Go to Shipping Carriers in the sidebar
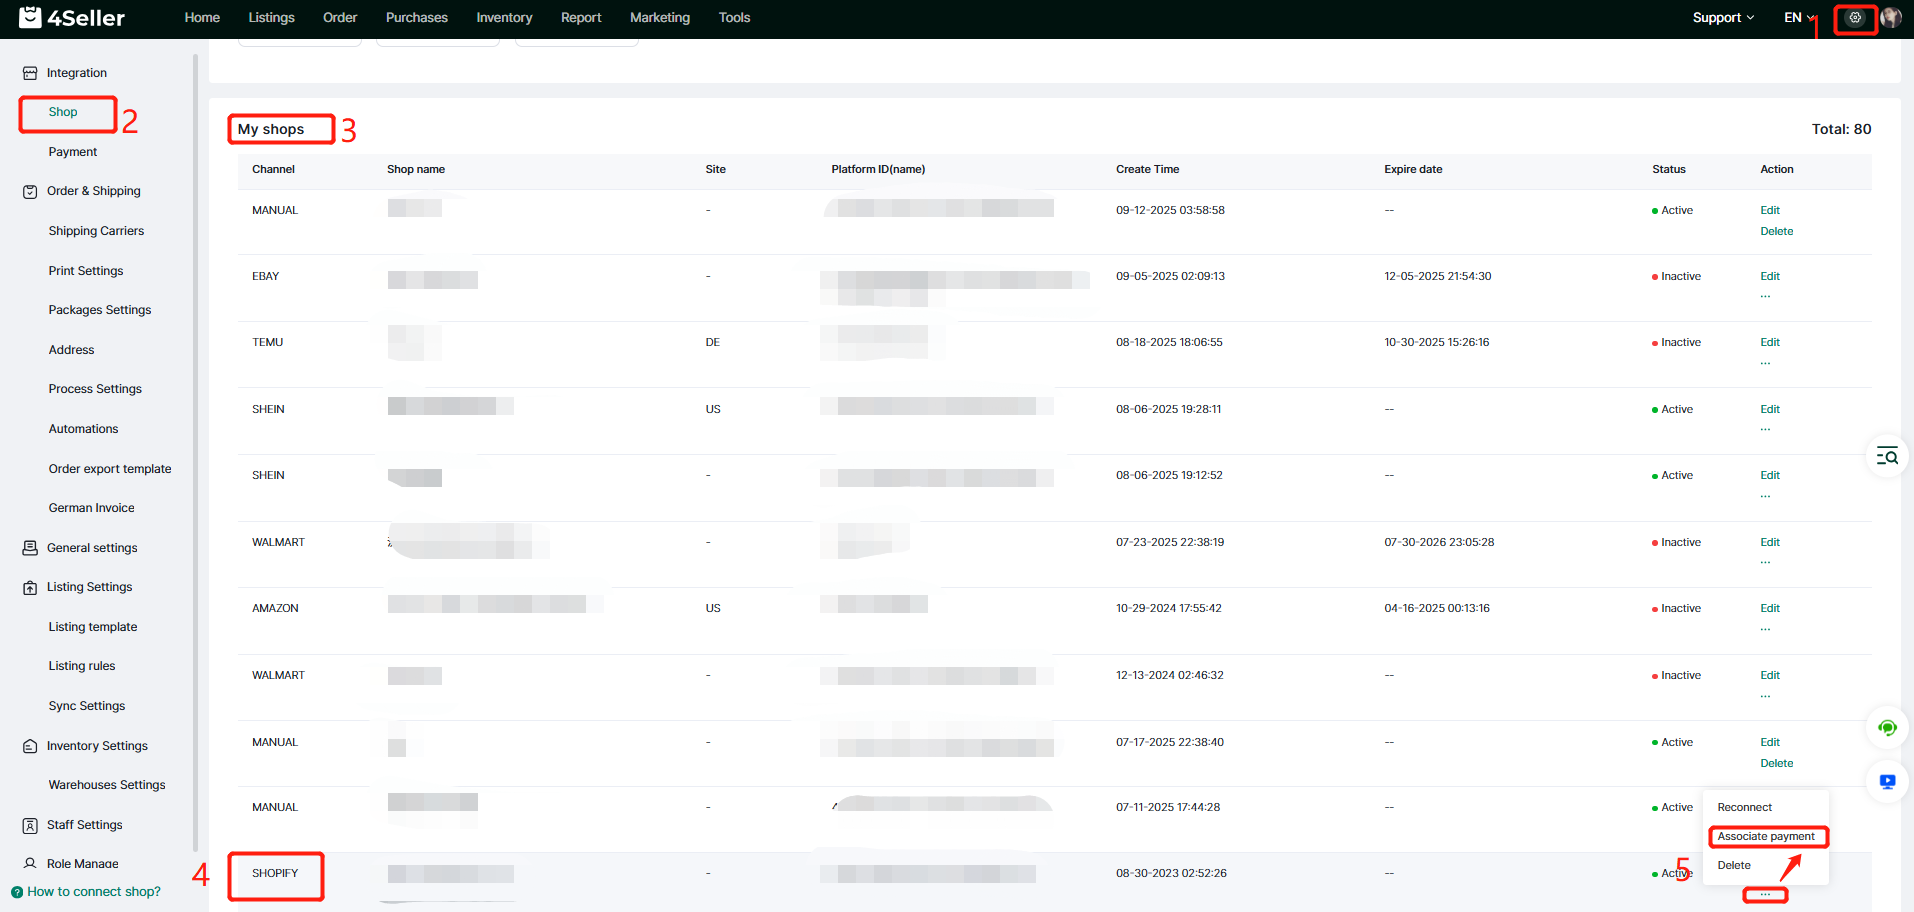 [x=96, y=231]
